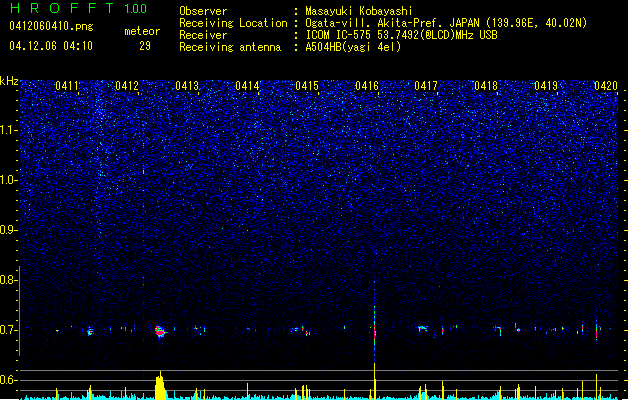Select the 1.1 kHz axis label
Viewport: 629px width, 400px height.
coord(9,130)
